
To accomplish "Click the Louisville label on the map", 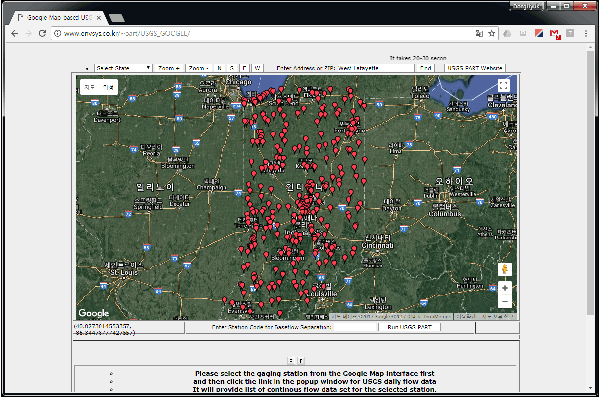I will coord(322,294).
